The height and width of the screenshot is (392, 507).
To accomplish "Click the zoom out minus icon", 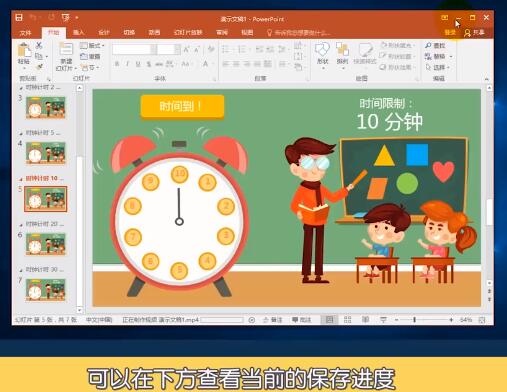I will 396,320.
